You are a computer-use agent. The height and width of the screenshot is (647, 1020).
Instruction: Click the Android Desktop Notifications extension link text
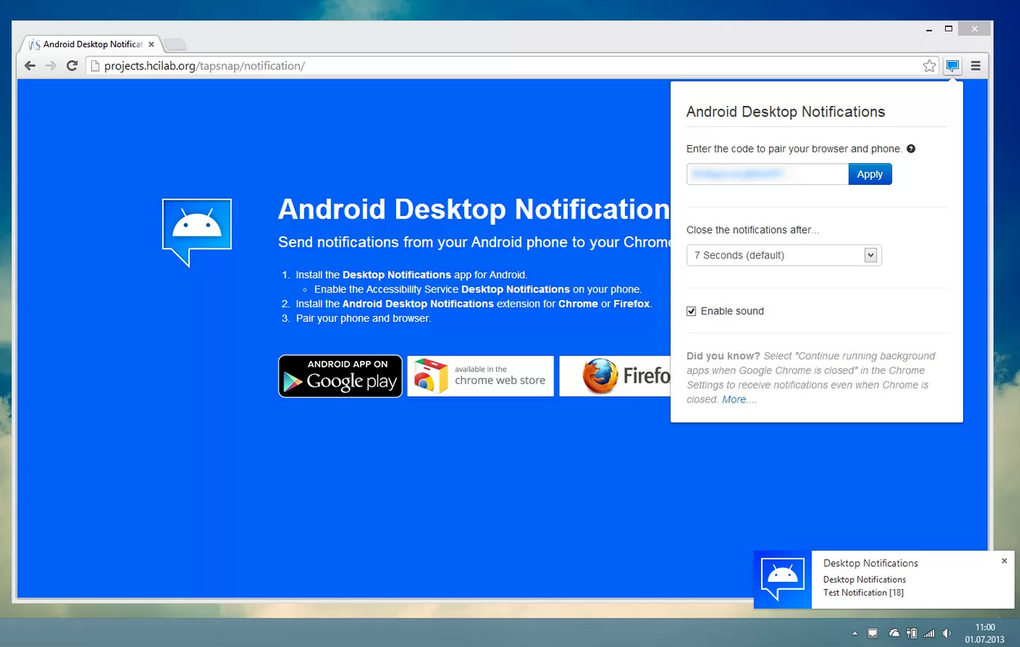pos(418,304)
